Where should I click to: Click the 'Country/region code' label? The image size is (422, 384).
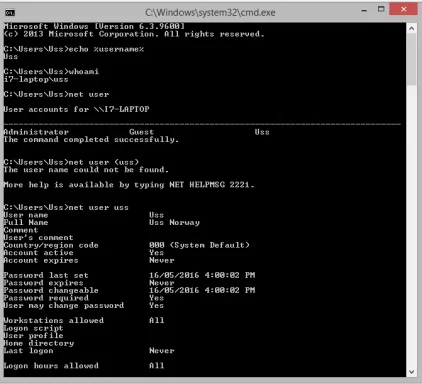point(51,245)
